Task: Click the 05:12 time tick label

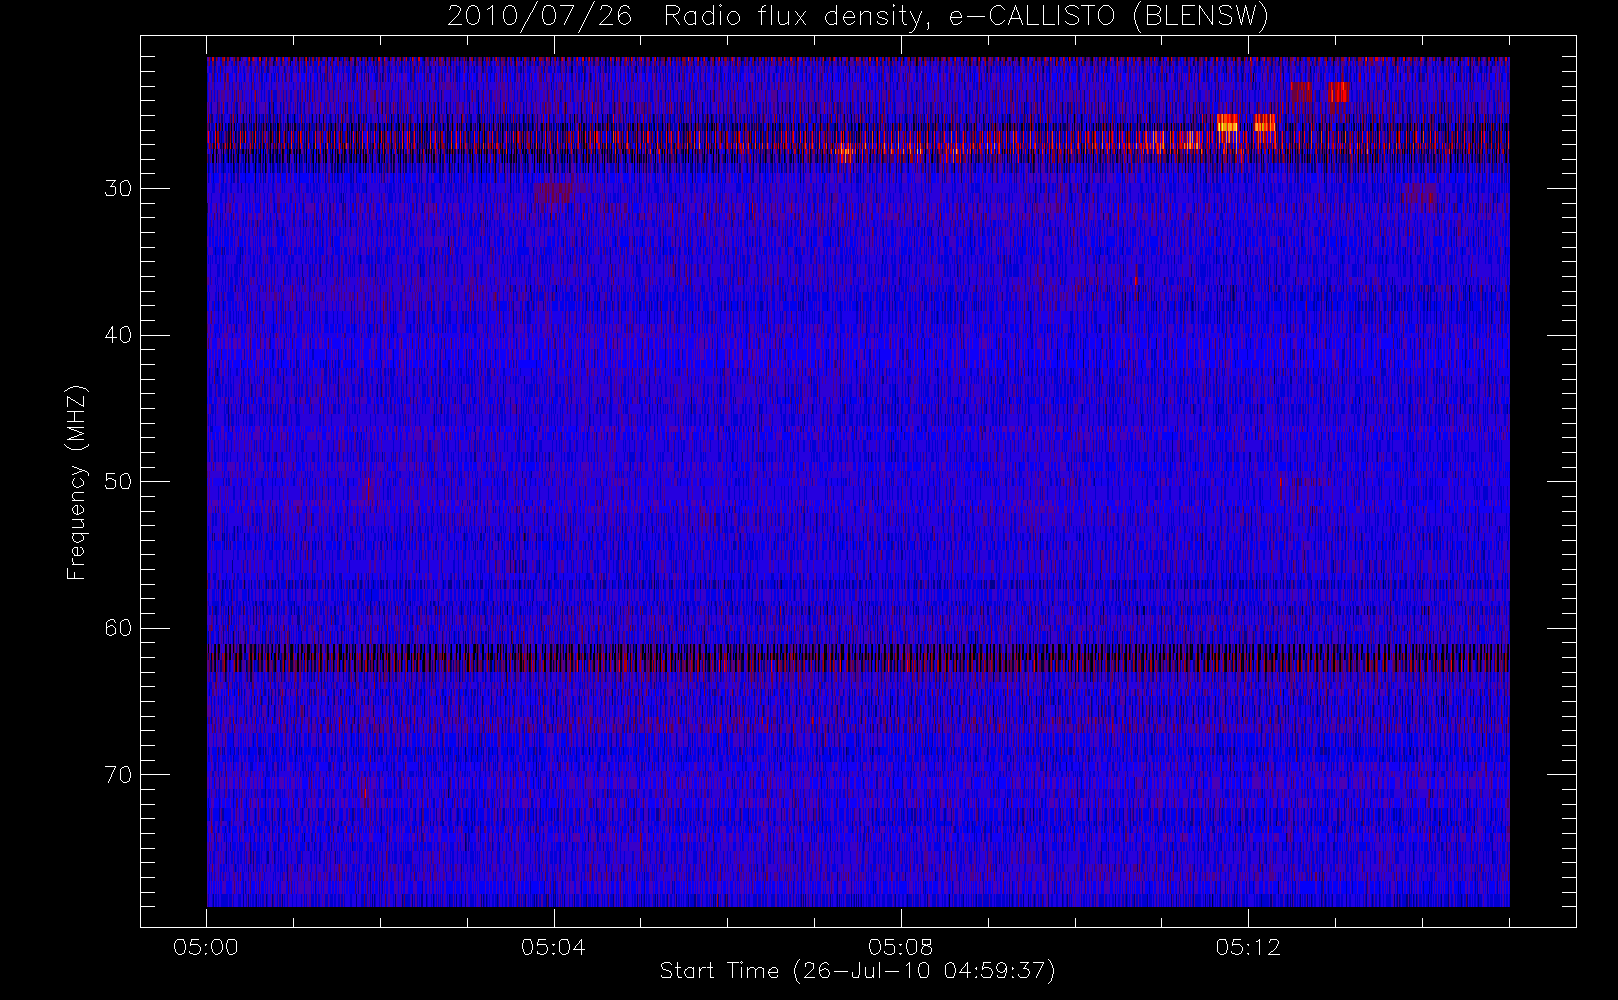Action: pyautogui.click(x=1248, y=947)
